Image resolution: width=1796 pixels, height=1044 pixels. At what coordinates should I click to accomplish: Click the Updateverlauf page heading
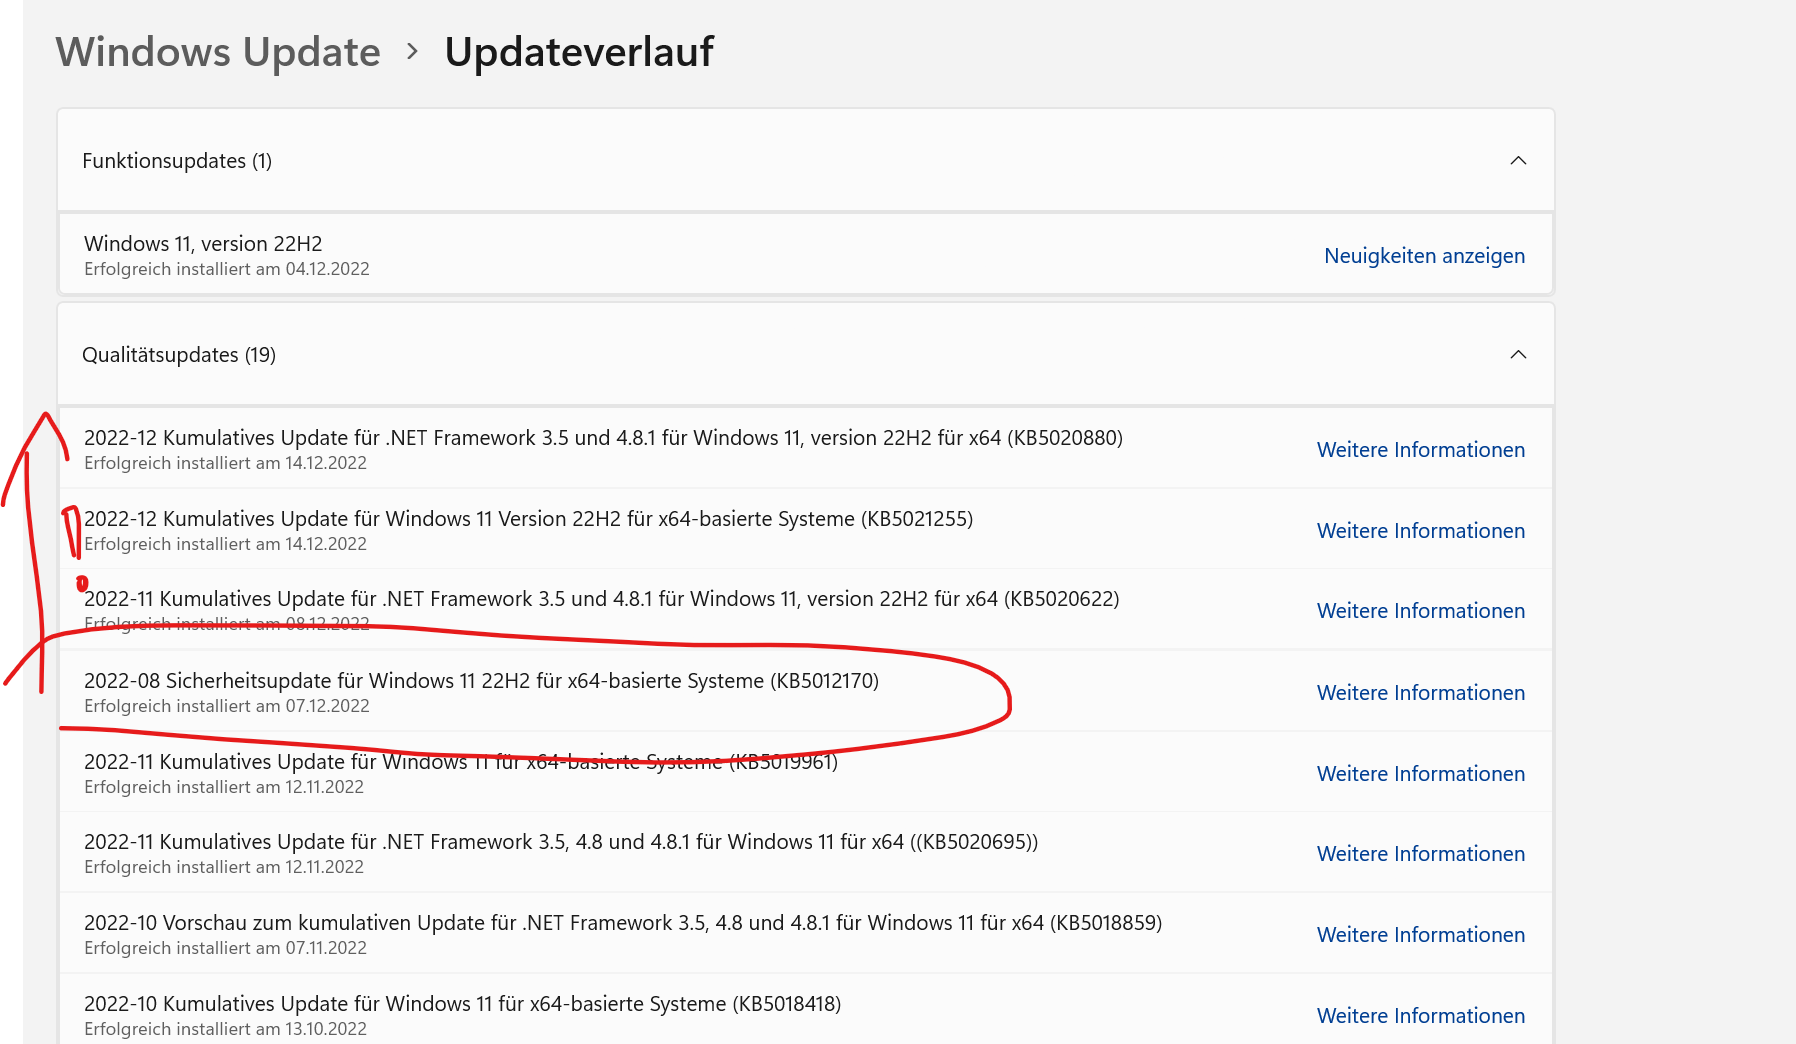579,52
